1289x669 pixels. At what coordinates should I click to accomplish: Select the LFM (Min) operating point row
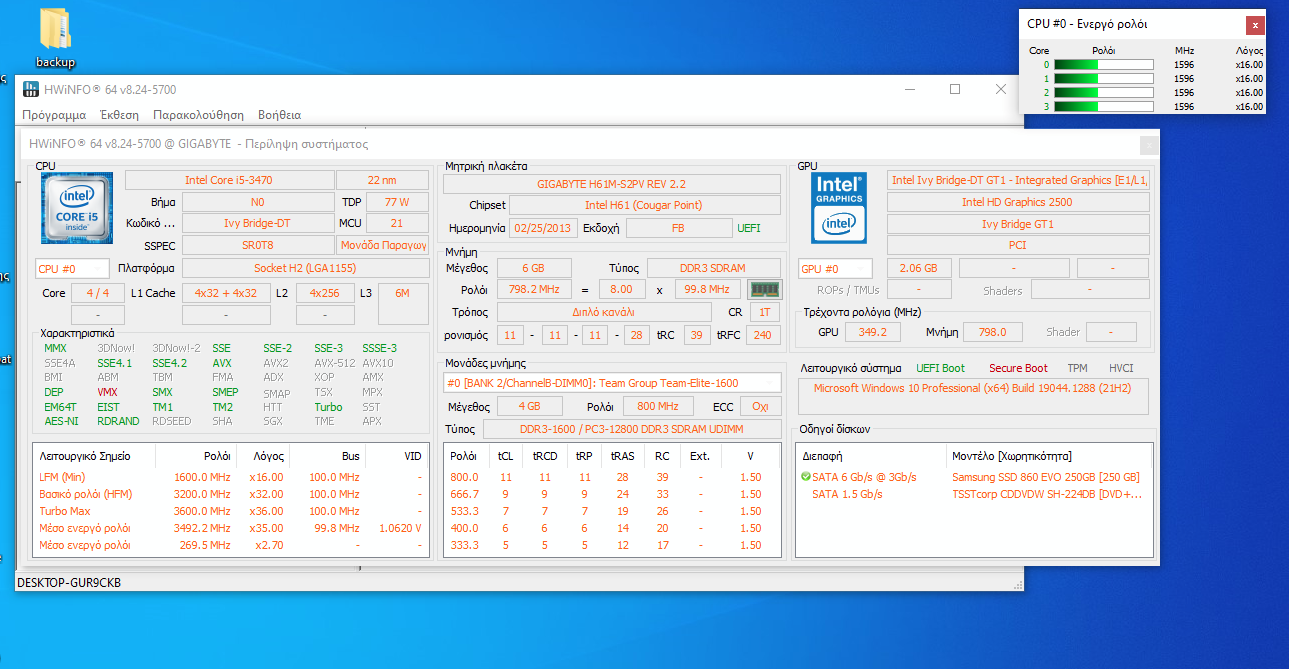tap(231, 477)
